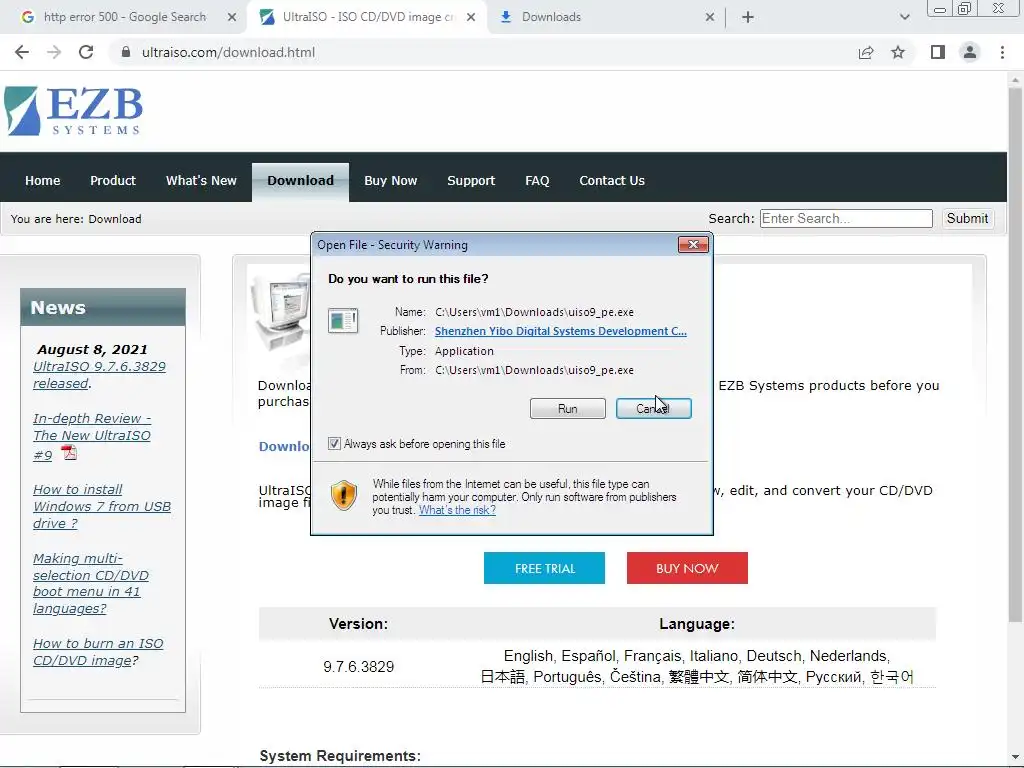Click the application file icon in dialog
Screen dimensions: 1024x768
pyautogui.click(x=343, y=320)
